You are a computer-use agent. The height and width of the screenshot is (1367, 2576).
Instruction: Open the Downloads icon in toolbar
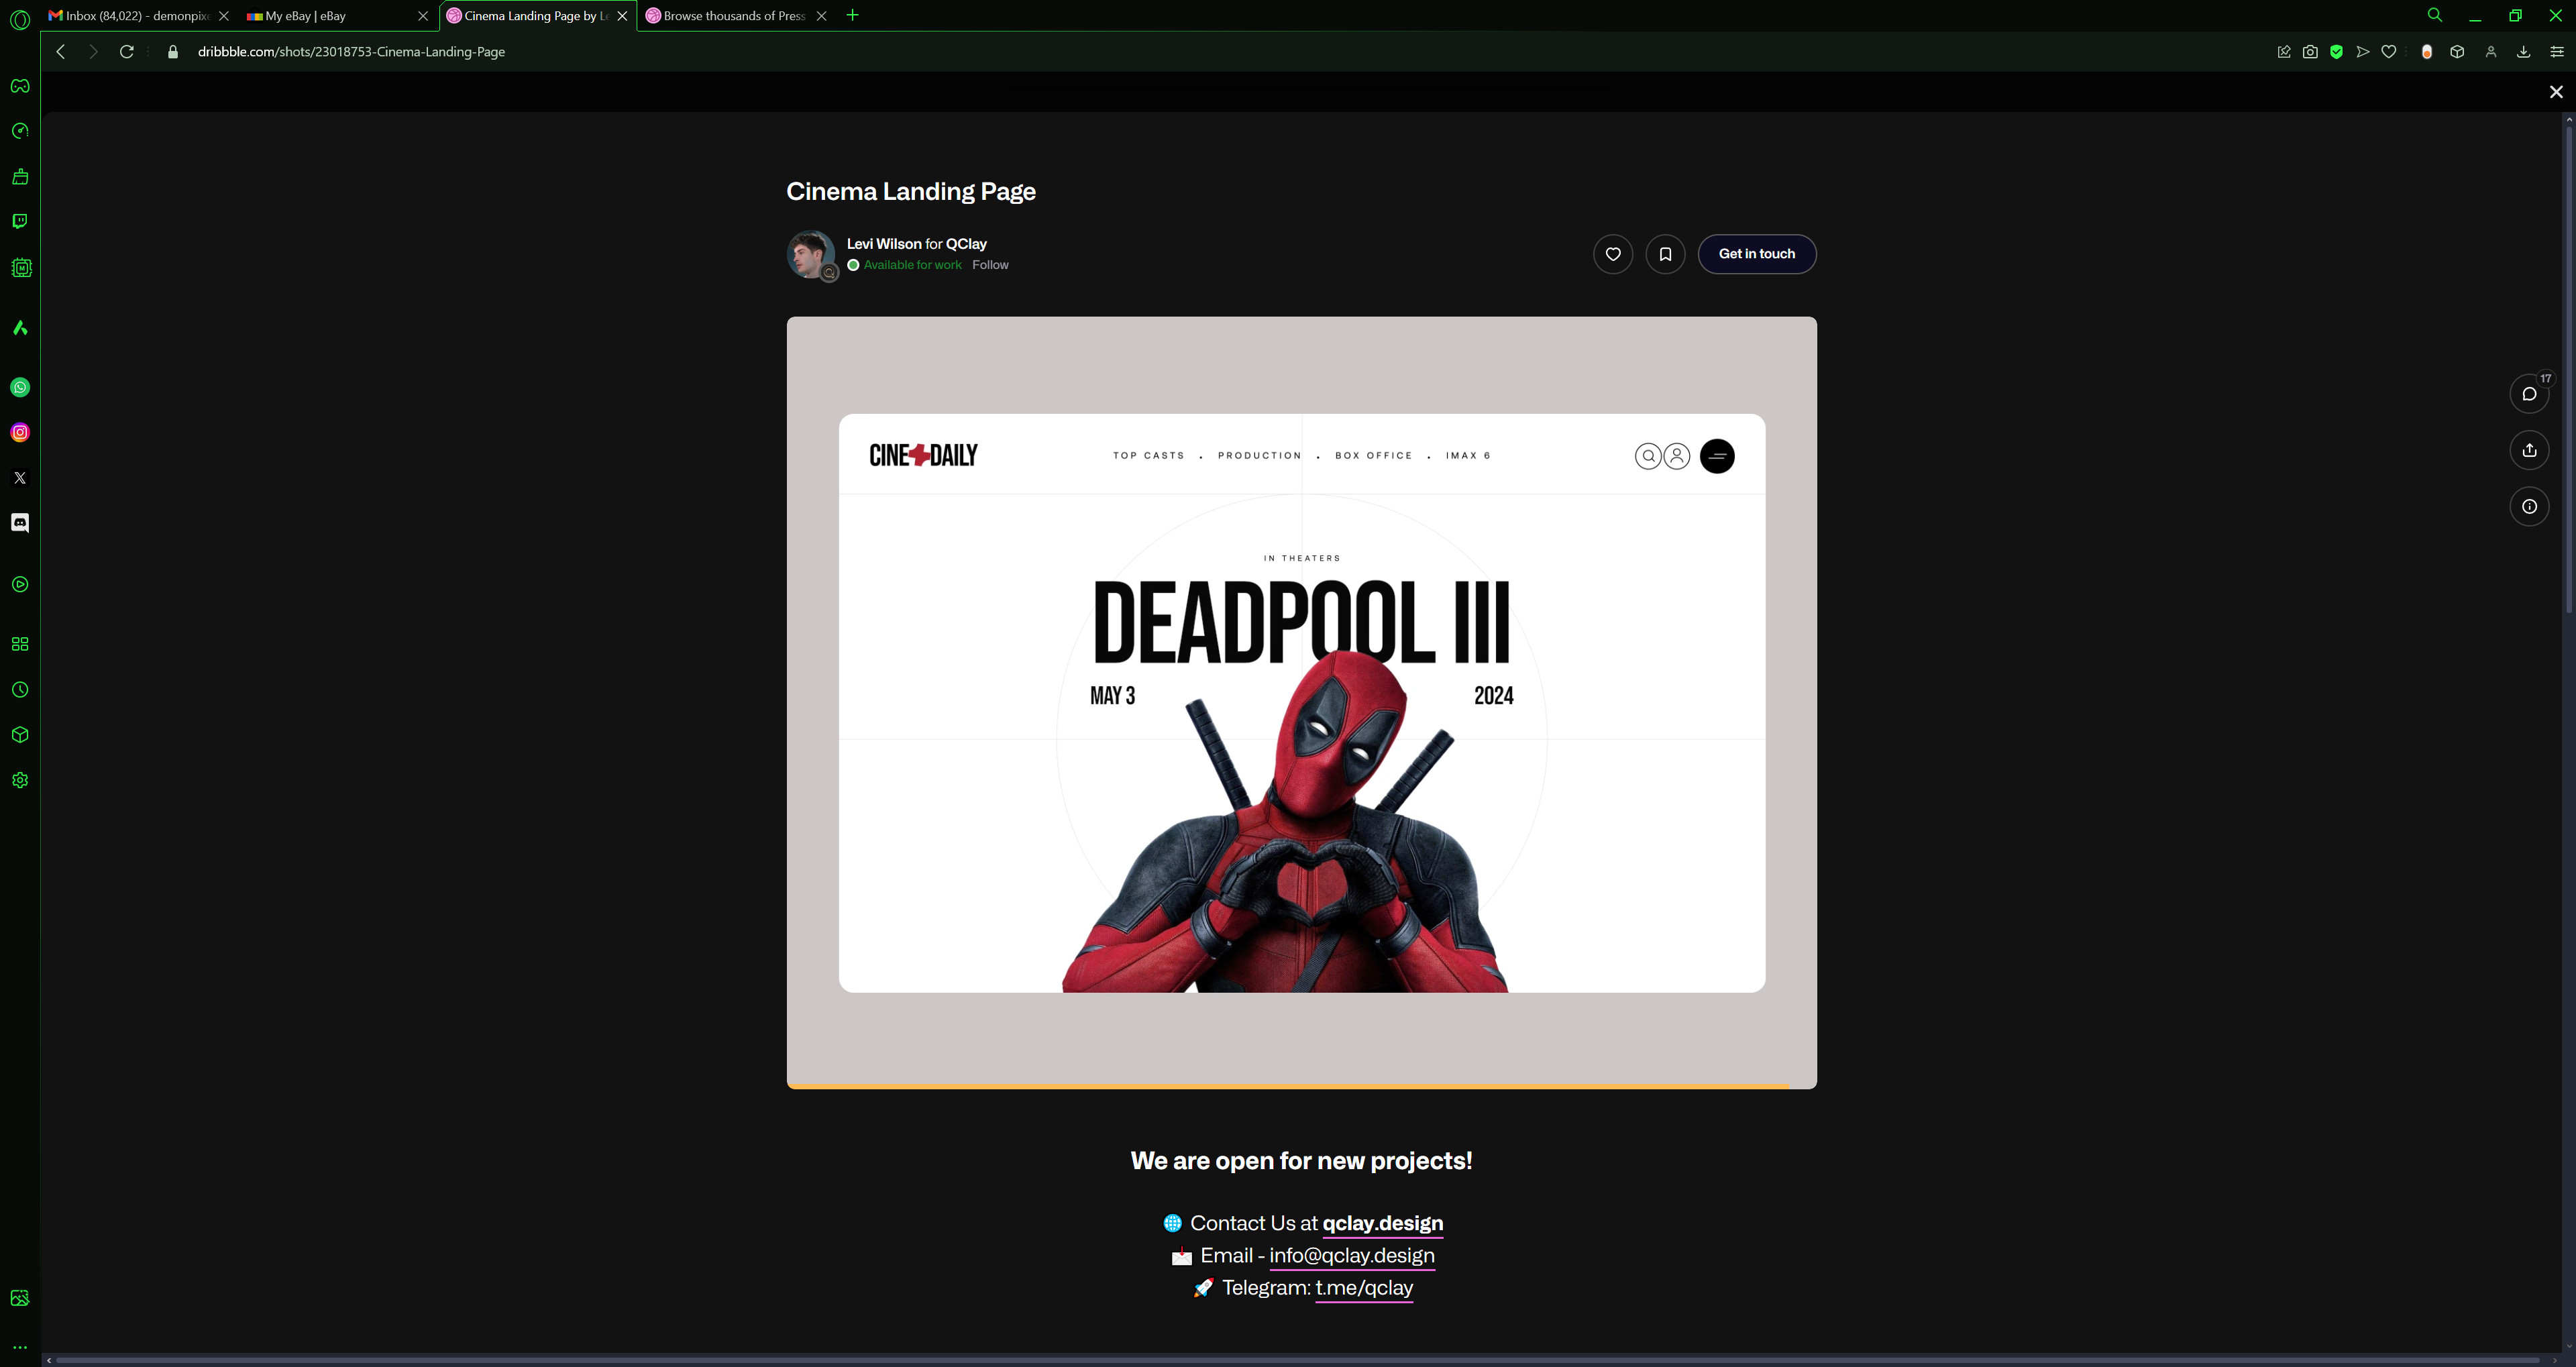(x=2524, y=52)
